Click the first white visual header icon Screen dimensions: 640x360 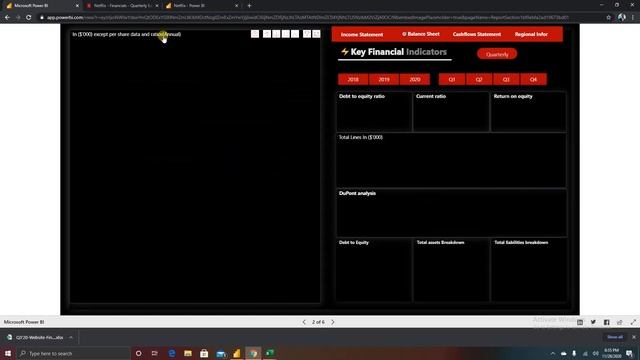pos(255,34)
